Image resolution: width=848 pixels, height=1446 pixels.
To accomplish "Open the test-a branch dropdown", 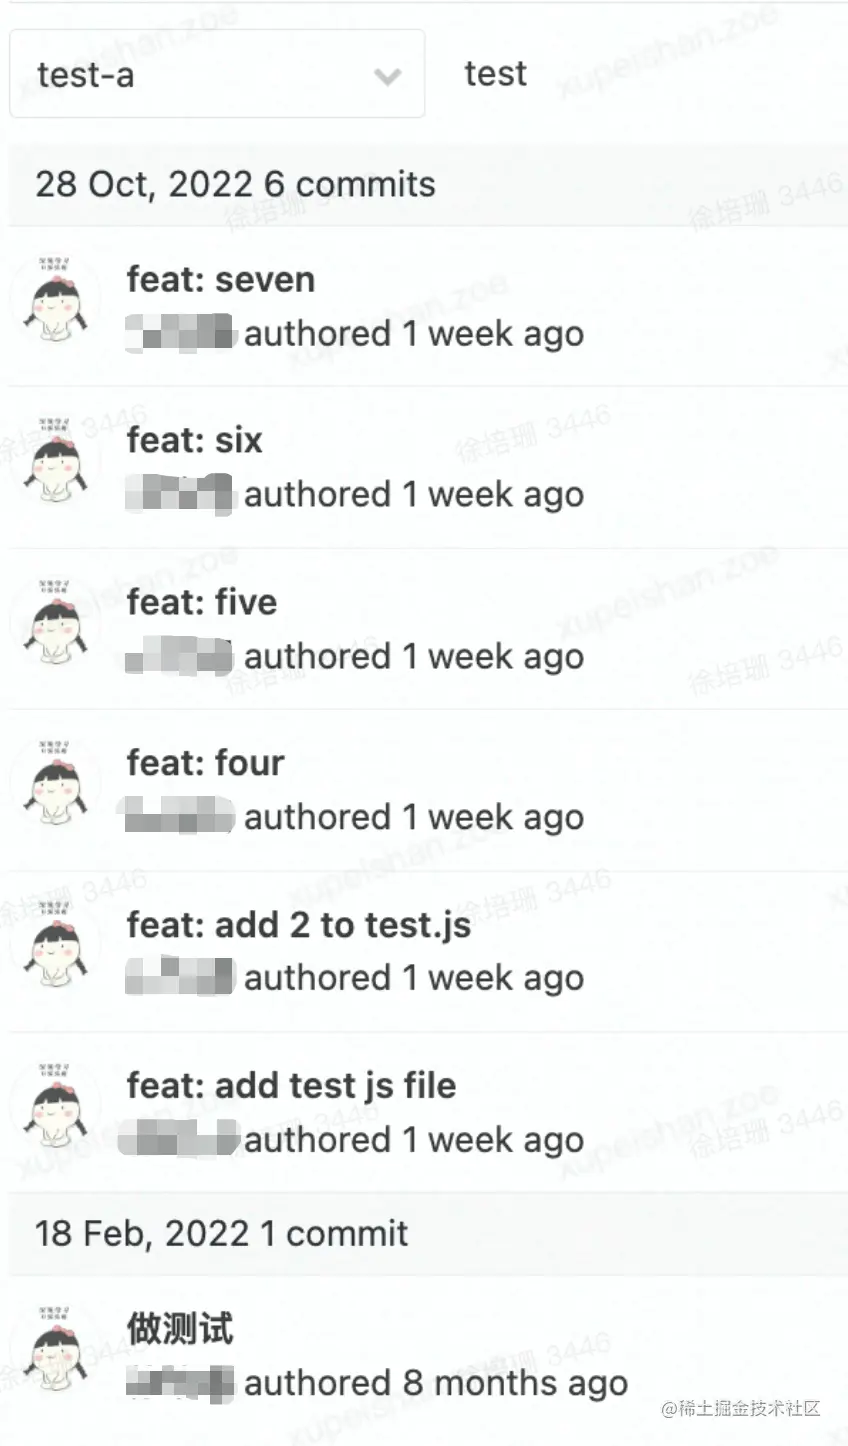I will (217, 74).
